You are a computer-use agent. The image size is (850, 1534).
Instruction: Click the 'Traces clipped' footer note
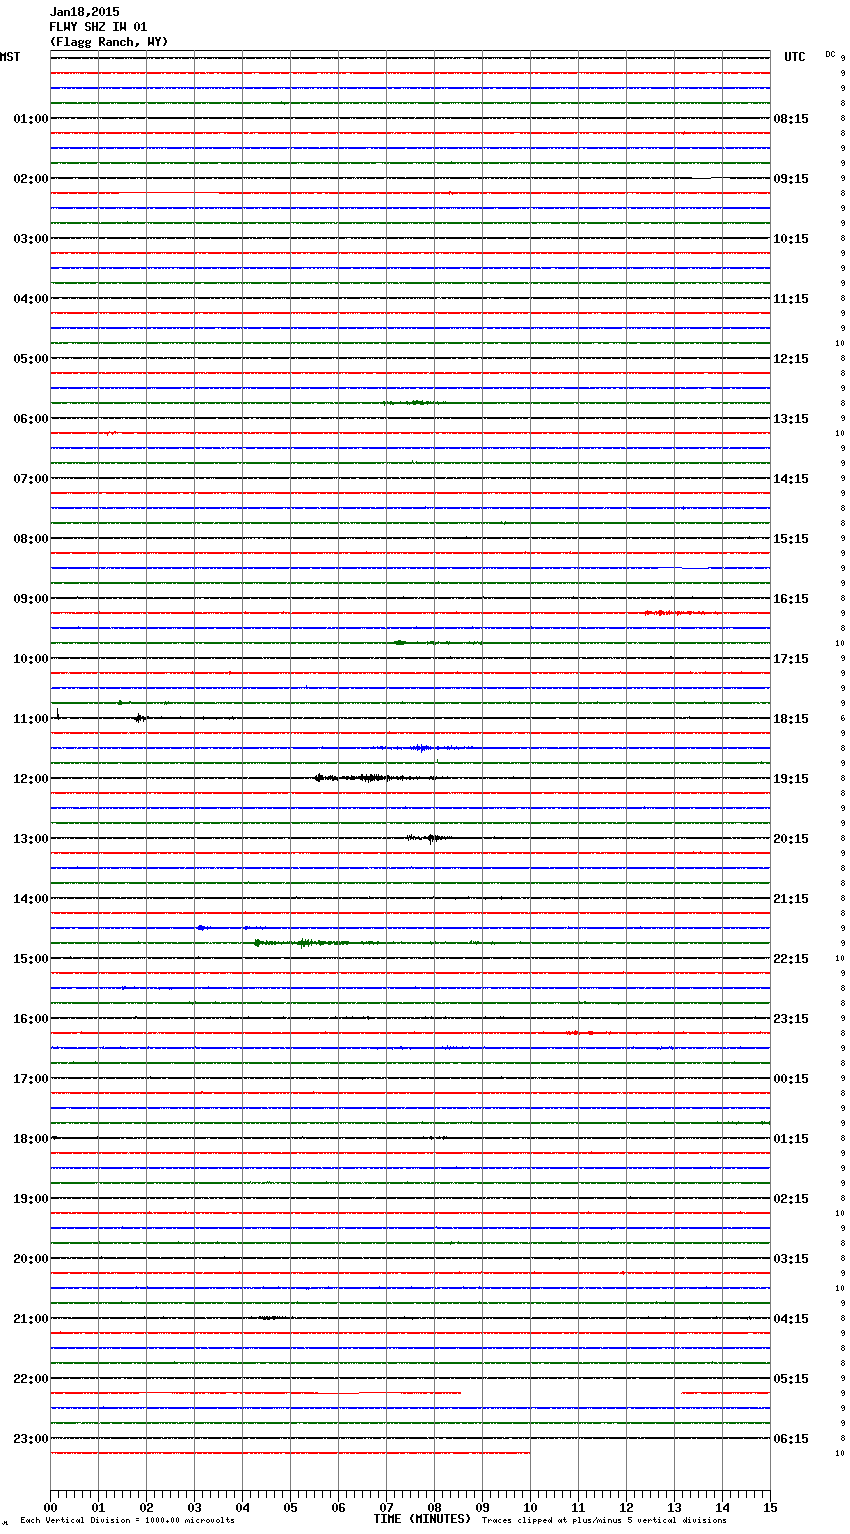click(604, 1521)
